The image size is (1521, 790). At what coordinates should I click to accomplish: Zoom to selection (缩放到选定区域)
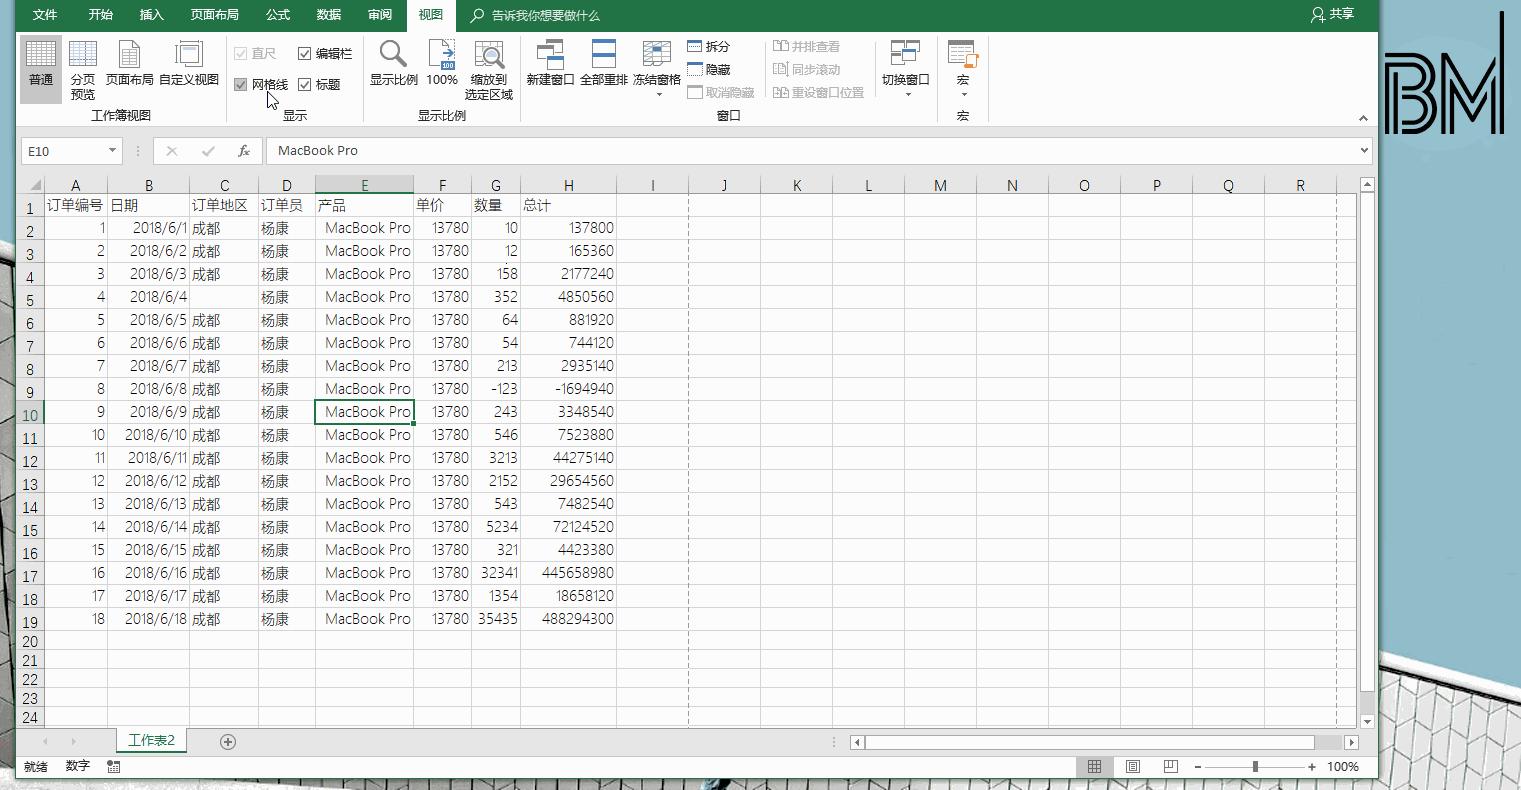click(x=489, y=69)
